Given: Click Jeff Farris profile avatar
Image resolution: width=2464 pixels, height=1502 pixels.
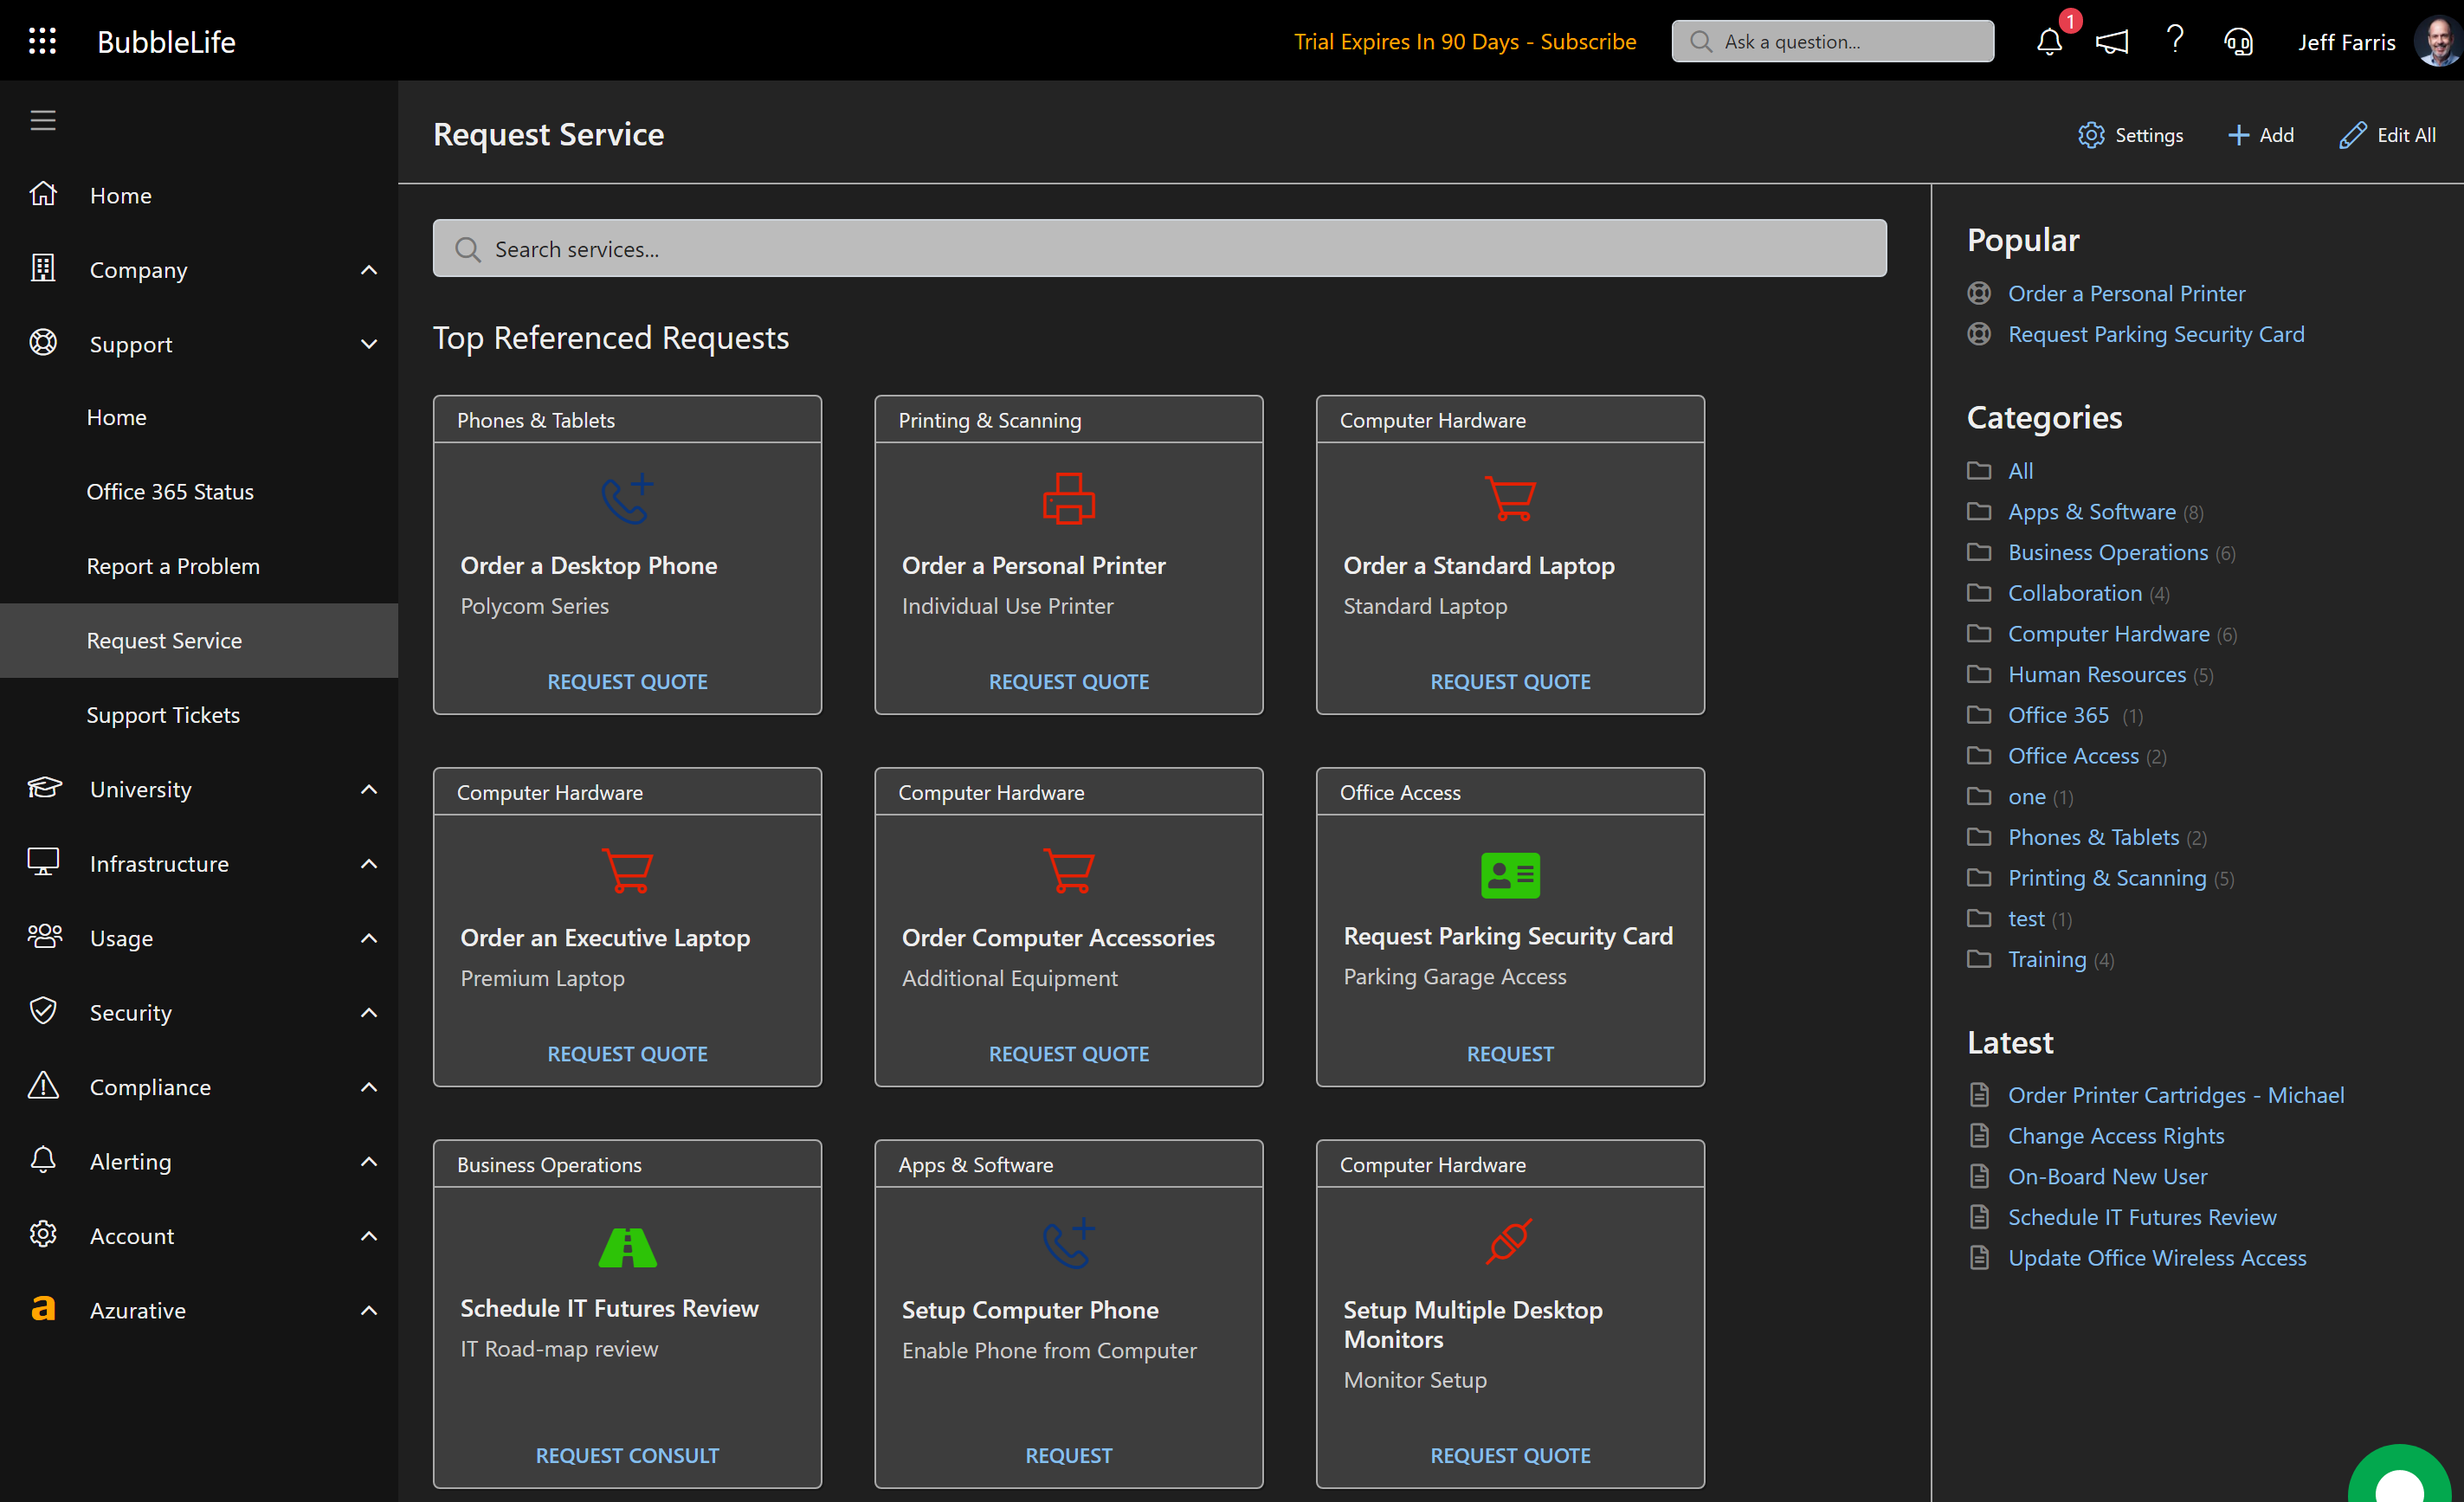Looking at the screenshot, I should point(2437,41).
